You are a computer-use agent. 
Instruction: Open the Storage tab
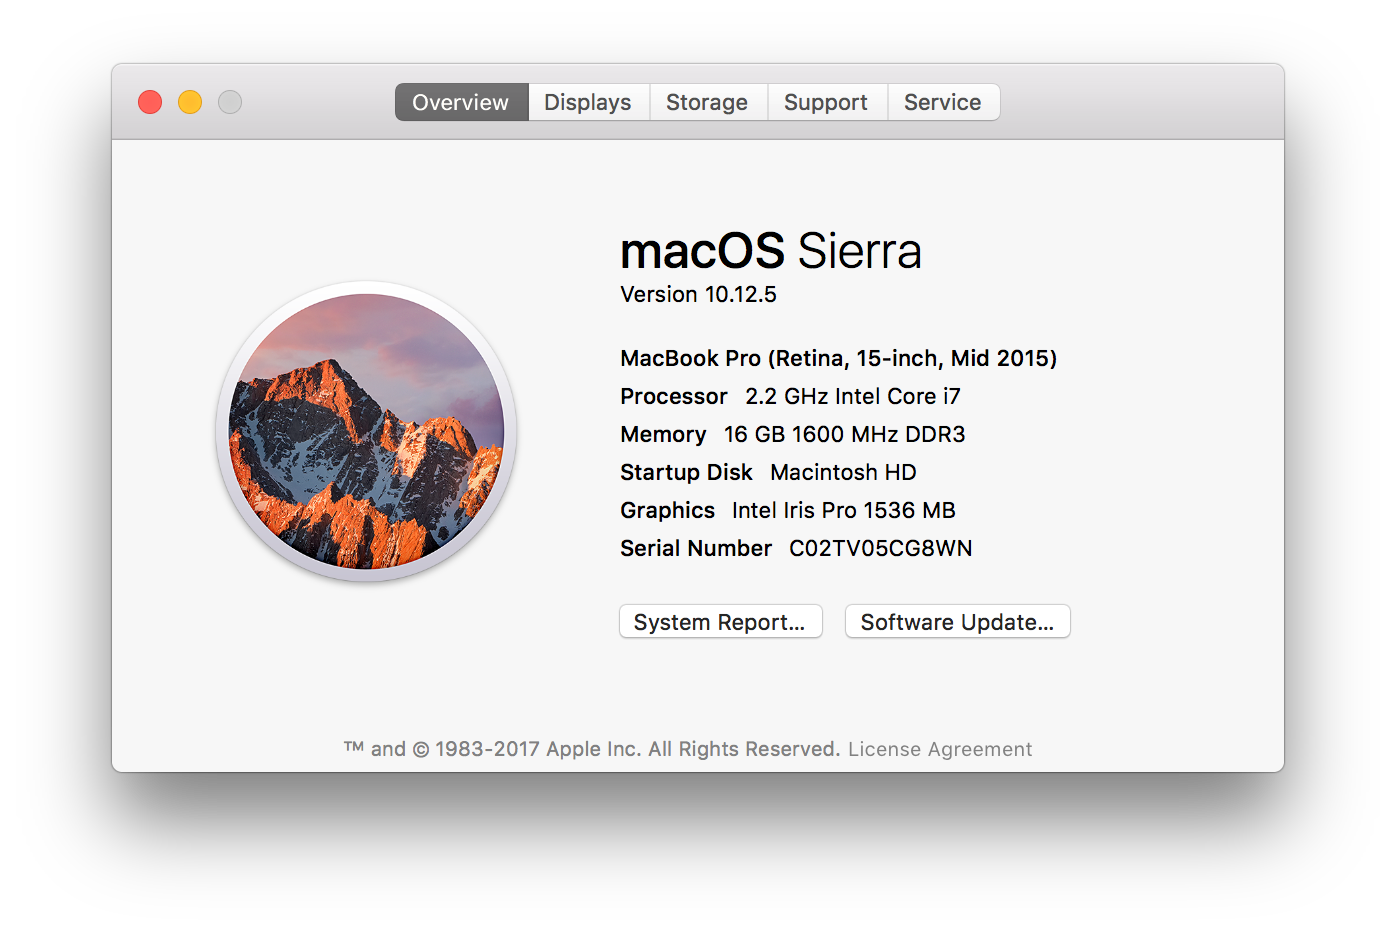click(707, 102)
